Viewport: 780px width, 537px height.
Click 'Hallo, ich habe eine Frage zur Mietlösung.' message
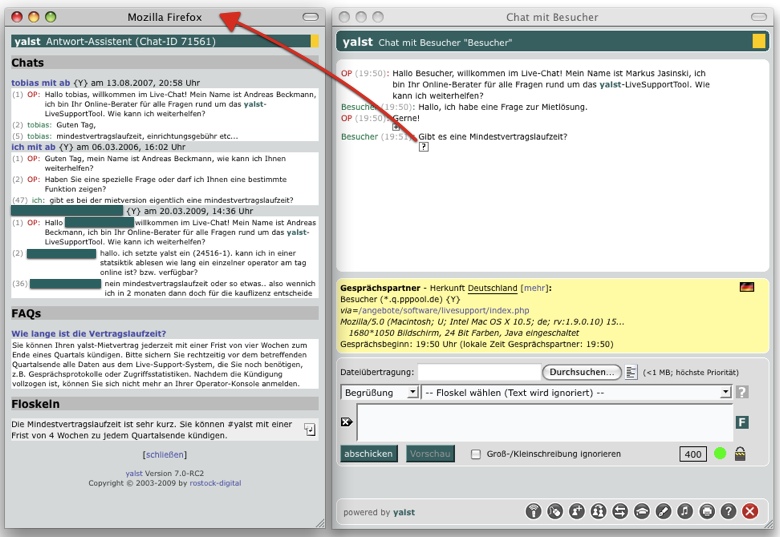click(x=502, y=107)
